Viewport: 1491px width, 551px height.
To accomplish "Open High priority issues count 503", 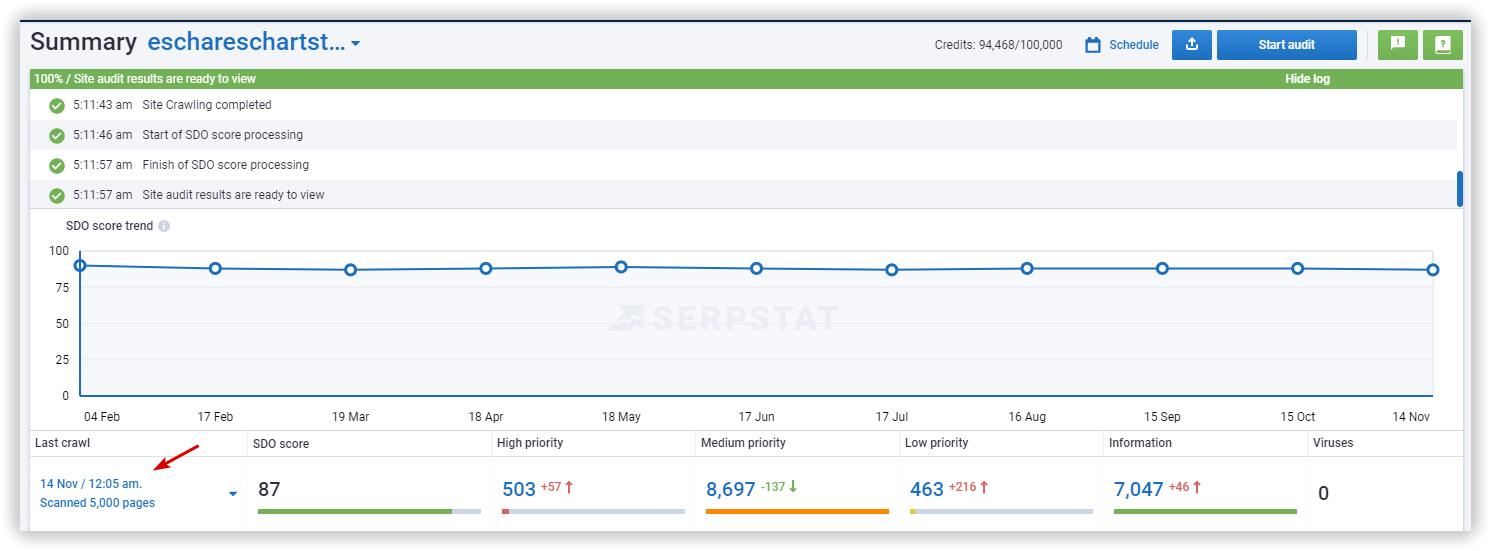I will tap(519, 489).
